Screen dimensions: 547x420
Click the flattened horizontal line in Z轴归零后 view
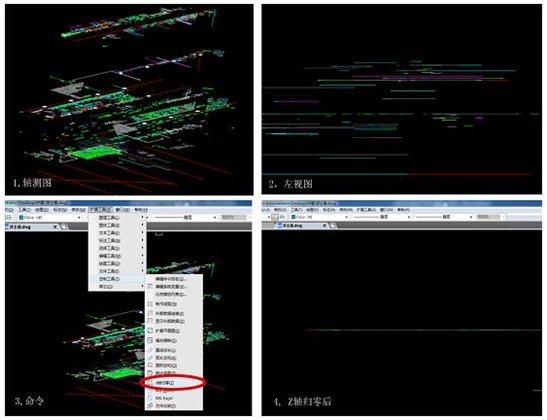point(423,330)
